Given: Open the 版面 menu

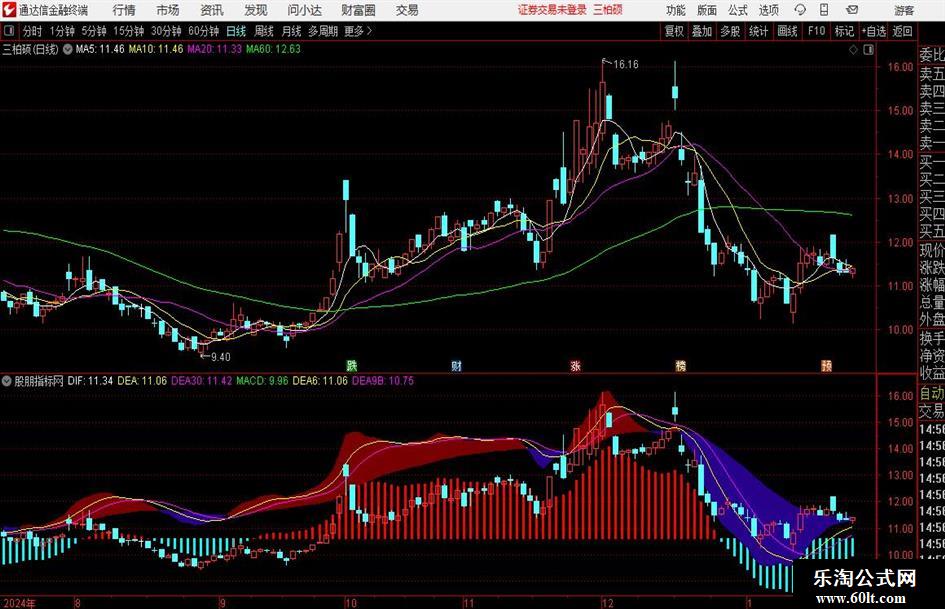Looking at the screenshot, I should [707, 10].
